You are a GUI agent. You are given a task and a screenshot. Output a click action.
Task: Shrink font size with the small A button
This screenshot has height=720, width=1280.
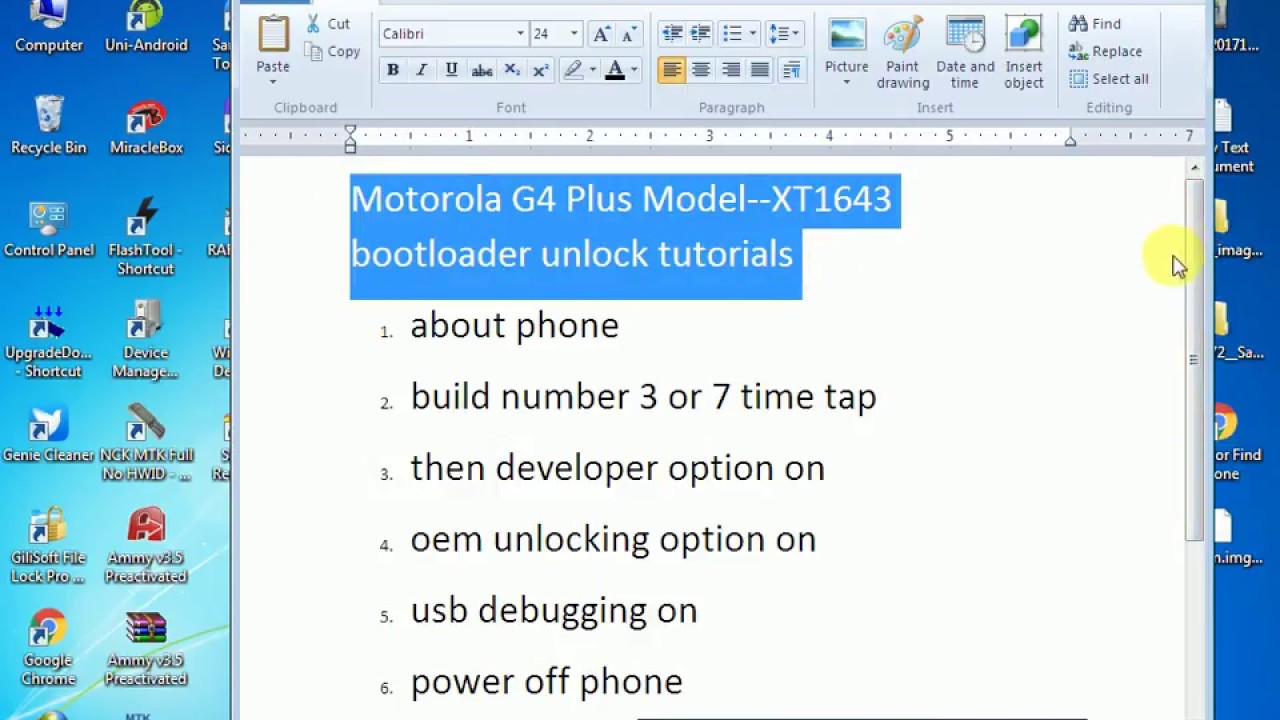click(628, 34)
